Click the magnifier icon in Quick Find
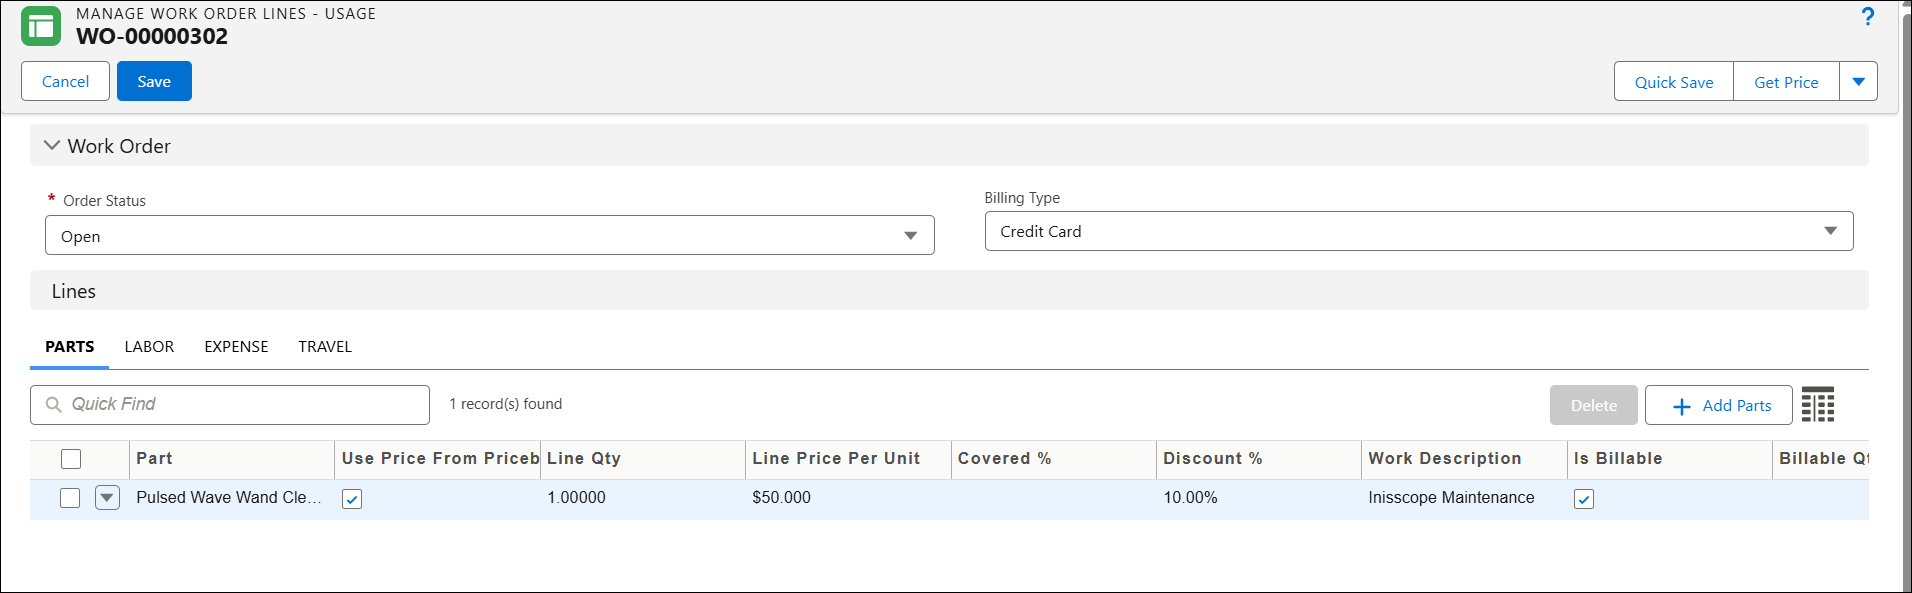 [54, 405]
